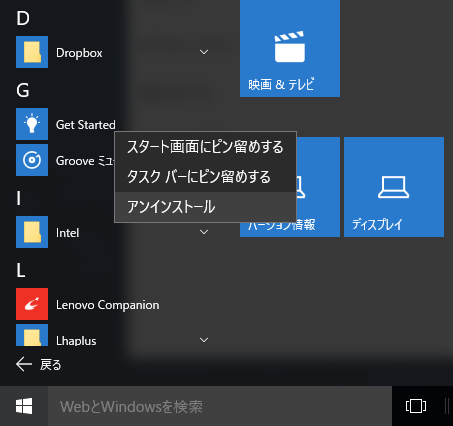Launch Lenovo Companion via its red icon
The width and height of the screenshot is (453, 426).
tap(32, 304)
